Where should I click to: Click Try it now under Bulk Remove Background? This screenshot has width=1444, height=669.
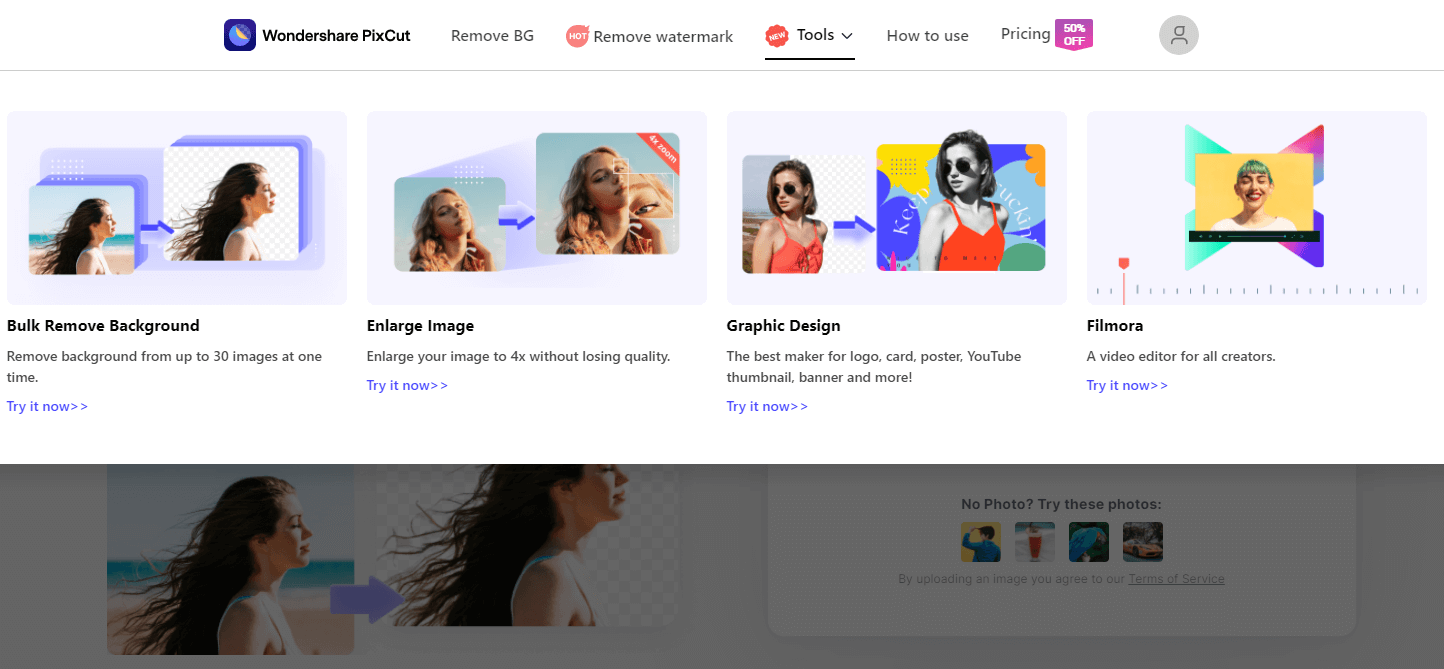click(47, 406)
